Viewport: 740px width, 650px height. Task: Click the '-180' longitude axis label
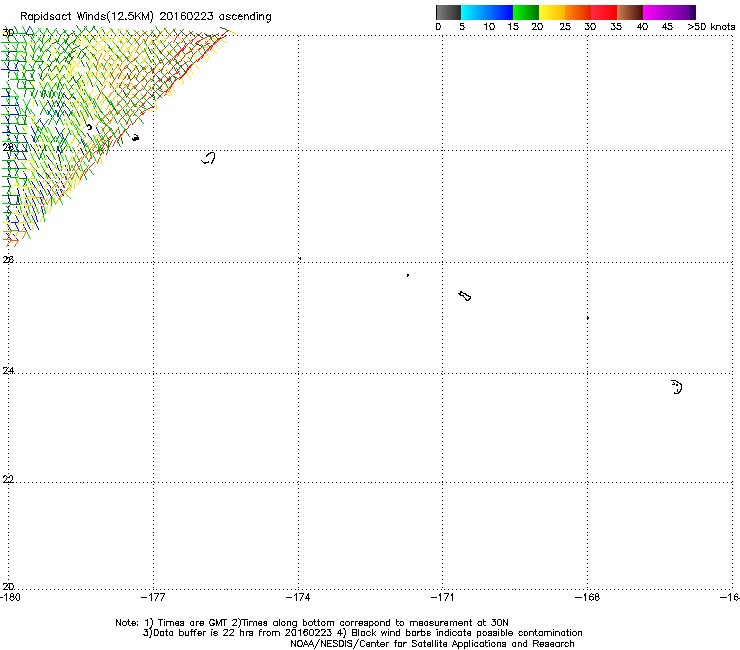pos(10,597)
